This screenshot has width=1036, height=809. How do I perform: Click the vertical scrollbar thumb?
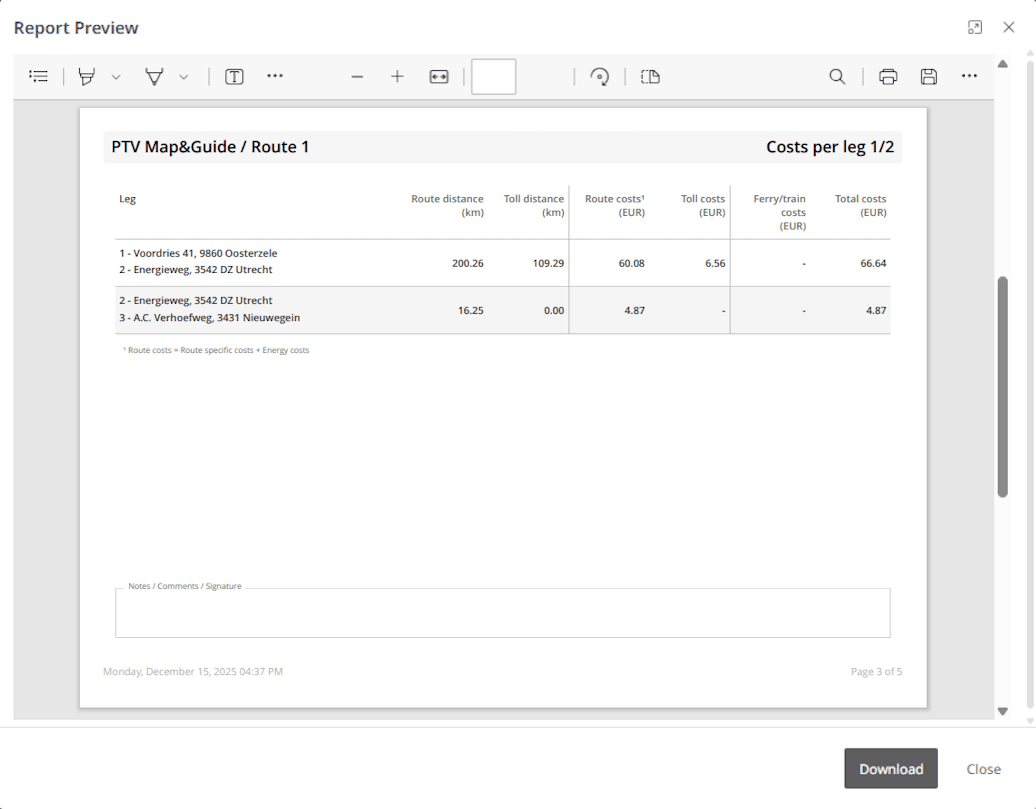tap(1002, 386)
